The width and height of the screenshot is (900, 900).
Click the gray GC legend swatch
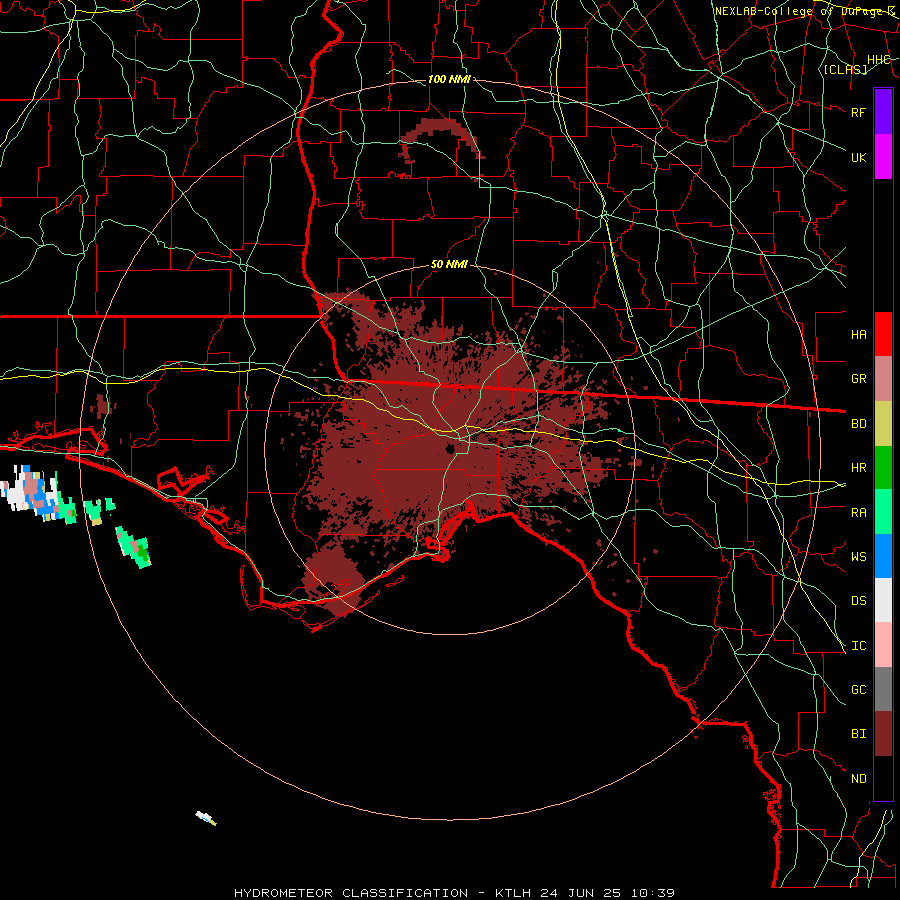click(x=883, y=689)
